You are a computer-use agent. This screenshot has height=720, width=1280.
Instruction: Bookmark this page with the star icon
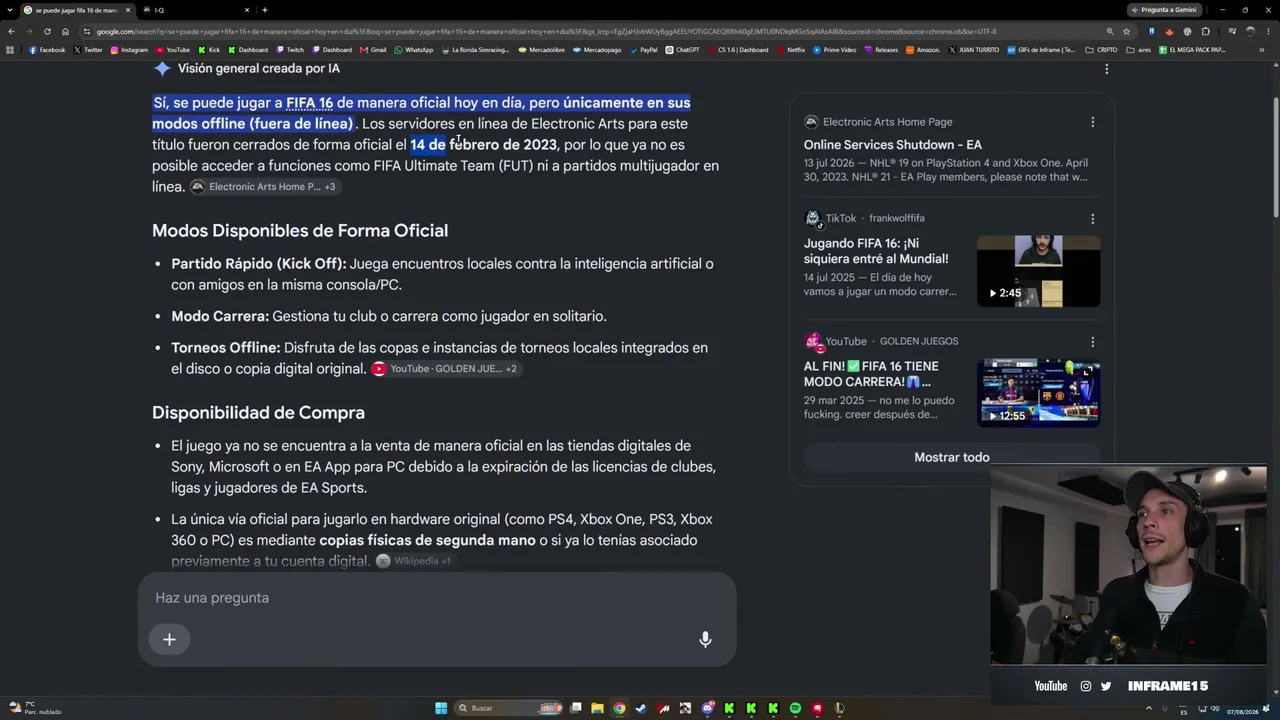(x=1126, y=31)
